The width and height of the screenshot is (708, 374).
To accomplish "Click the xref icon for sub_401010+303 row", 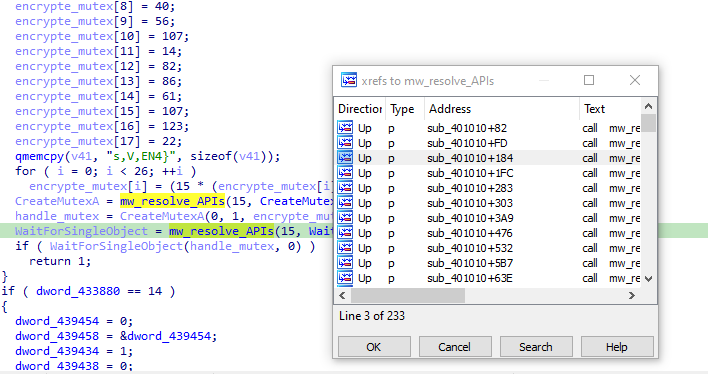I will click(345, 203).
